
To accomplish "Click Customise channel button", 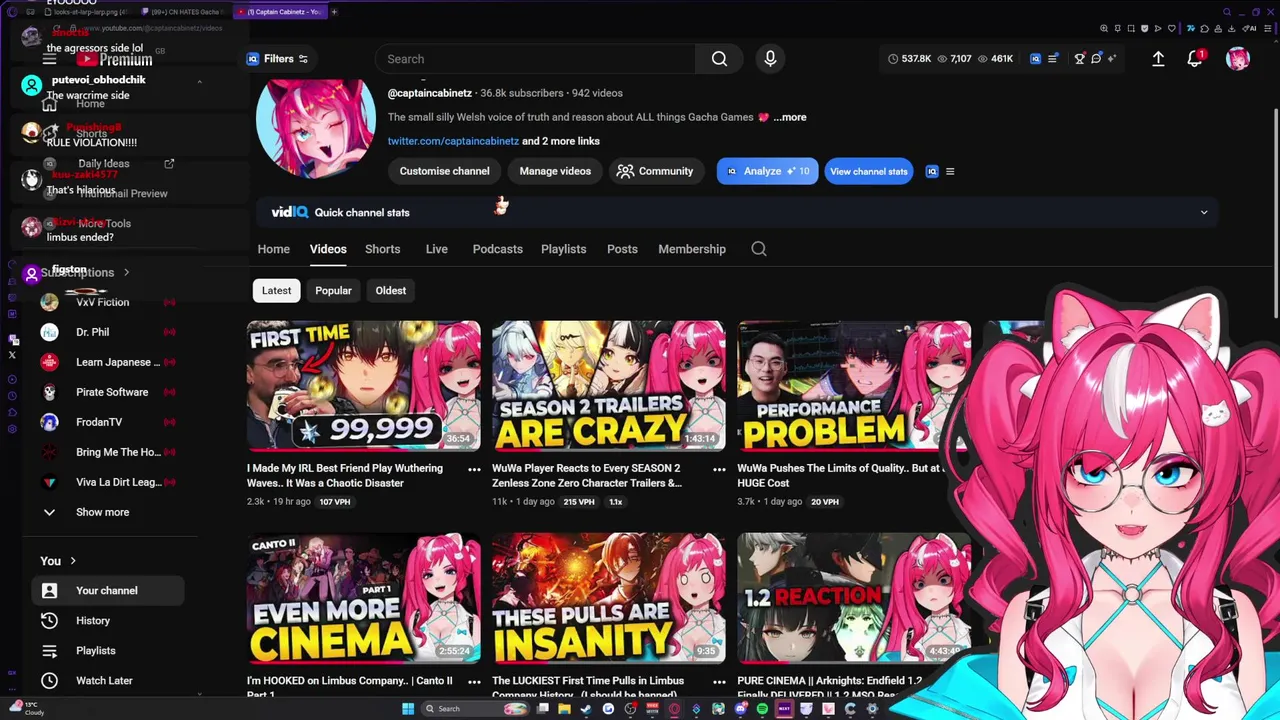I will point(445,171).
